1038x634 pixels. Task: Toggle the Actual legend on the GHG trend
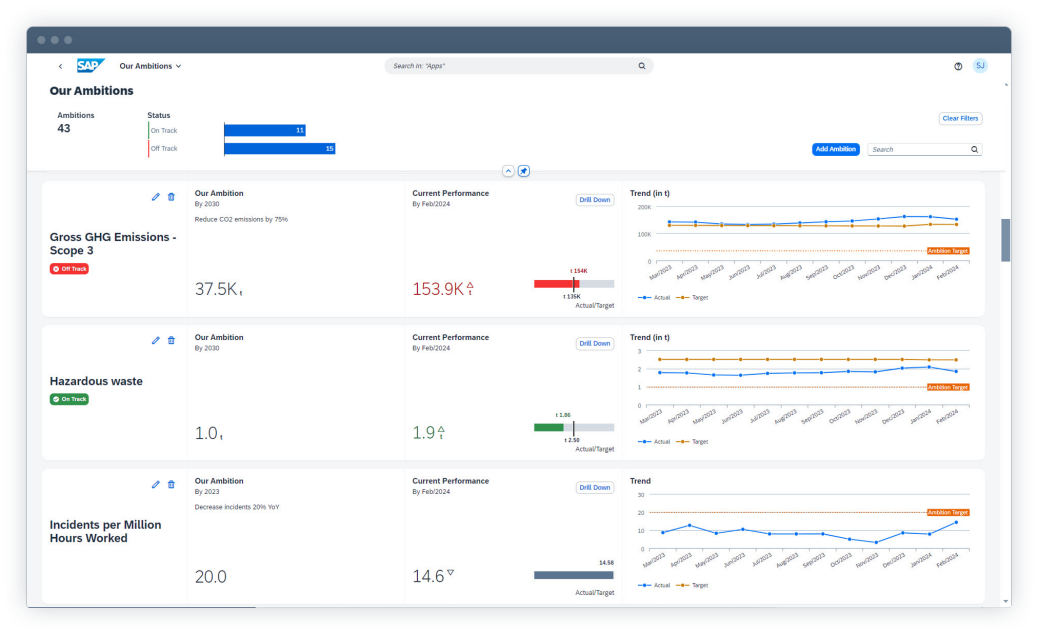tap(656, 297)
